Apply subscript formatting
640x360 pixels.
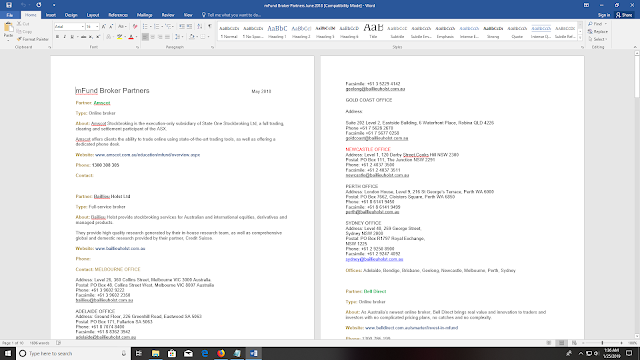coord(91,37)
